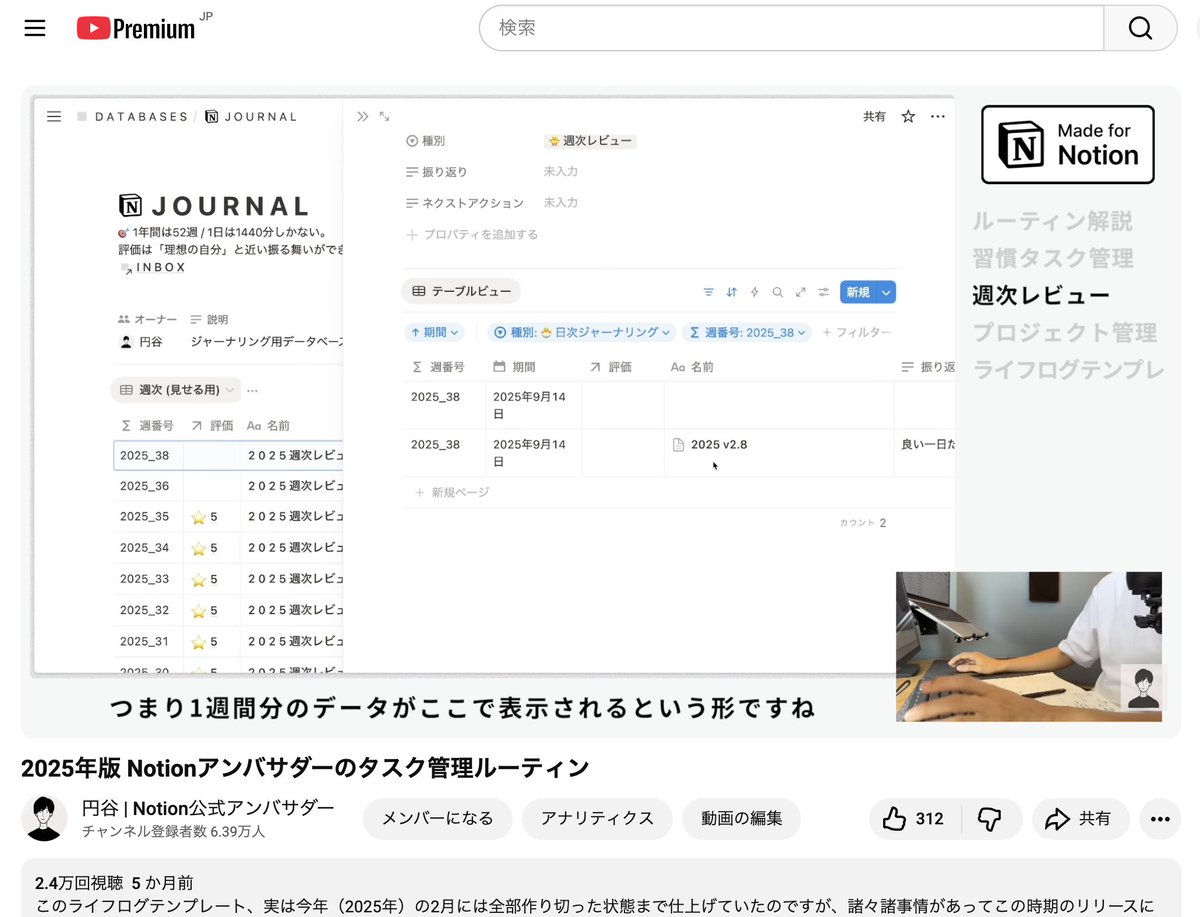
Task: Open the filter icon in Notion's table toolbar
Action: pyautogui.click(x=709, y=291)
